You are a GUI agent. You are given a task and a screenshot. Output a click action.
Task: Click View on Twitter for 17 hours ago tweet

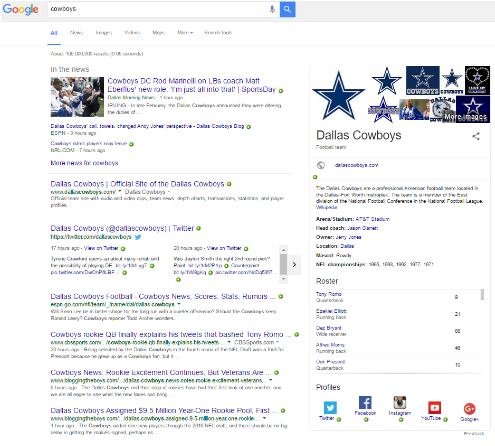click(x=101, y=248)
